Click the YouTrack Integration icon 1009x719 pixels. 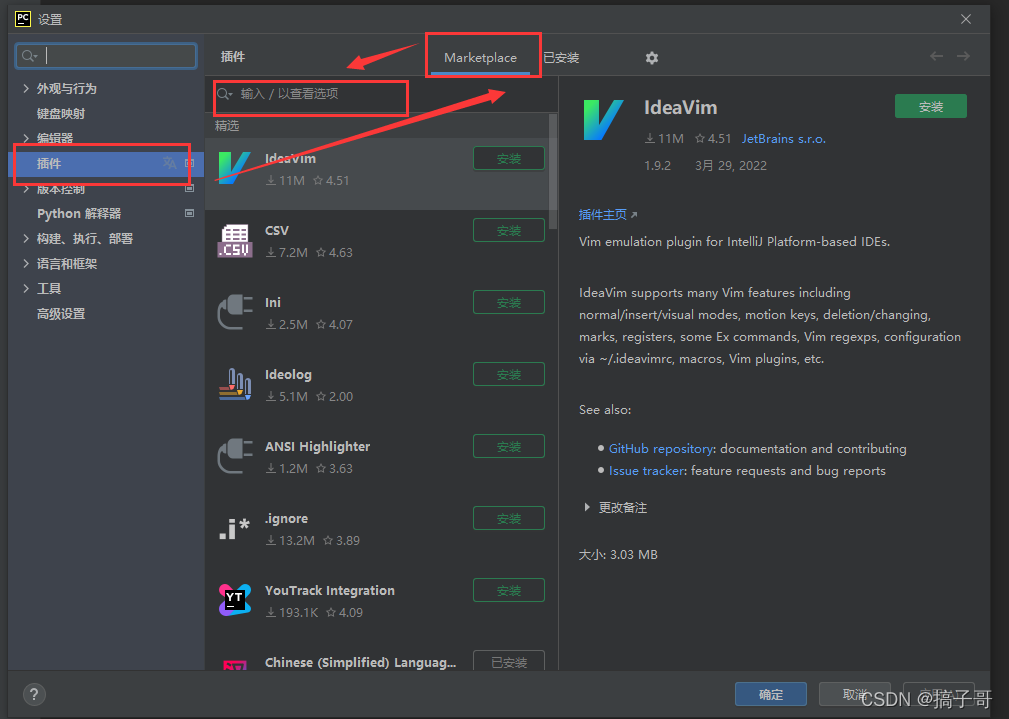click(234, 600)
